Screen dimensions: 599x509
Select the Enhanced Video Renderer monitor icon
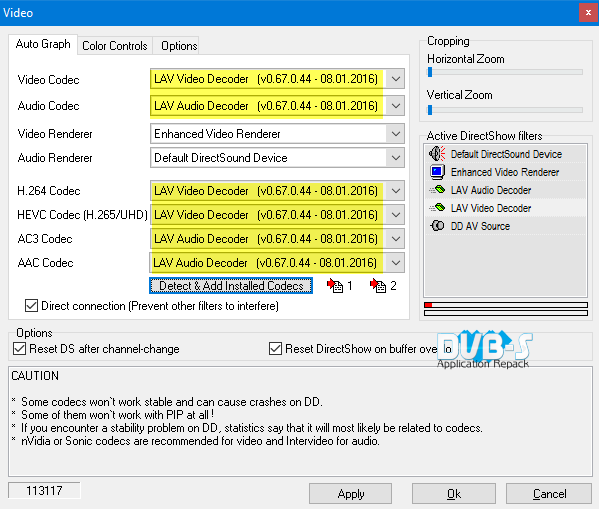pos(437,172)
